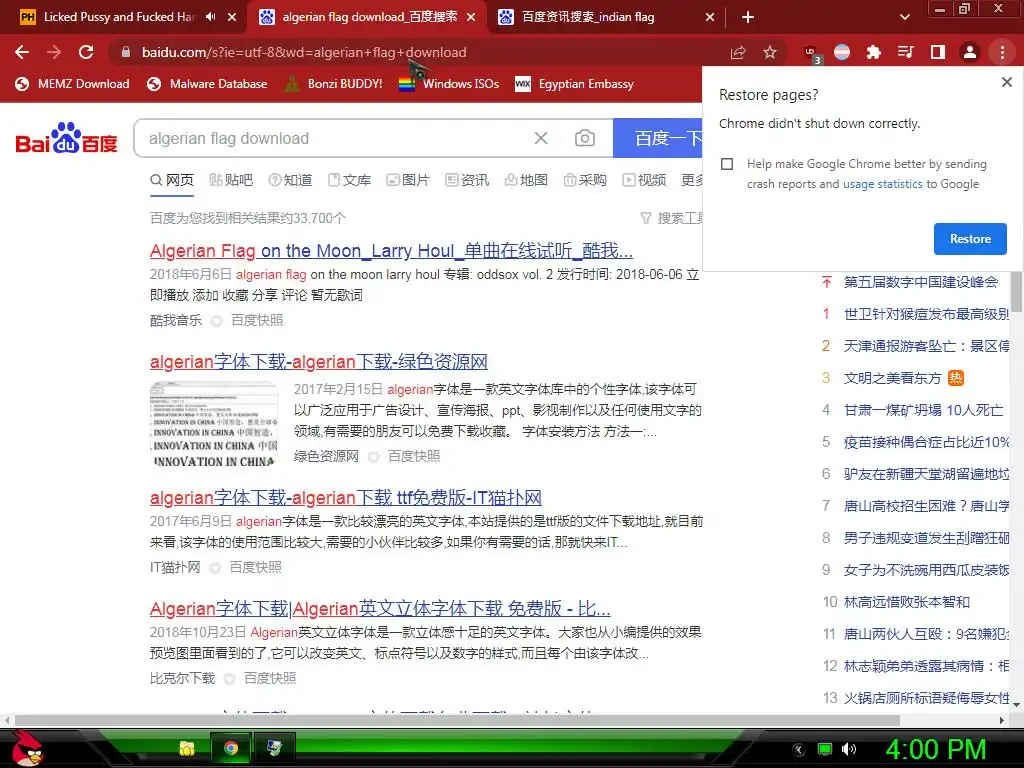Open the Extensions puzzle icon
The width and height of the screenshot is (1024, 768).
click(873, 52)
